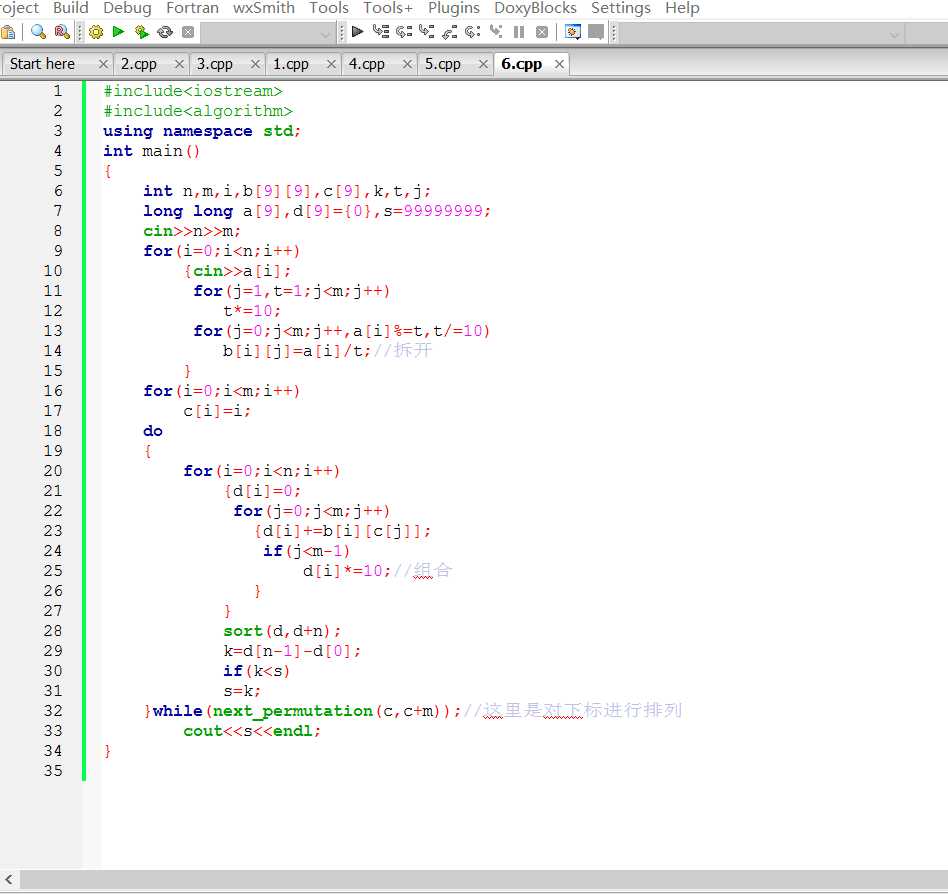This screenshot has width=948, height=894.
Task: Click the Build gear icon
Action: (96, 32)
